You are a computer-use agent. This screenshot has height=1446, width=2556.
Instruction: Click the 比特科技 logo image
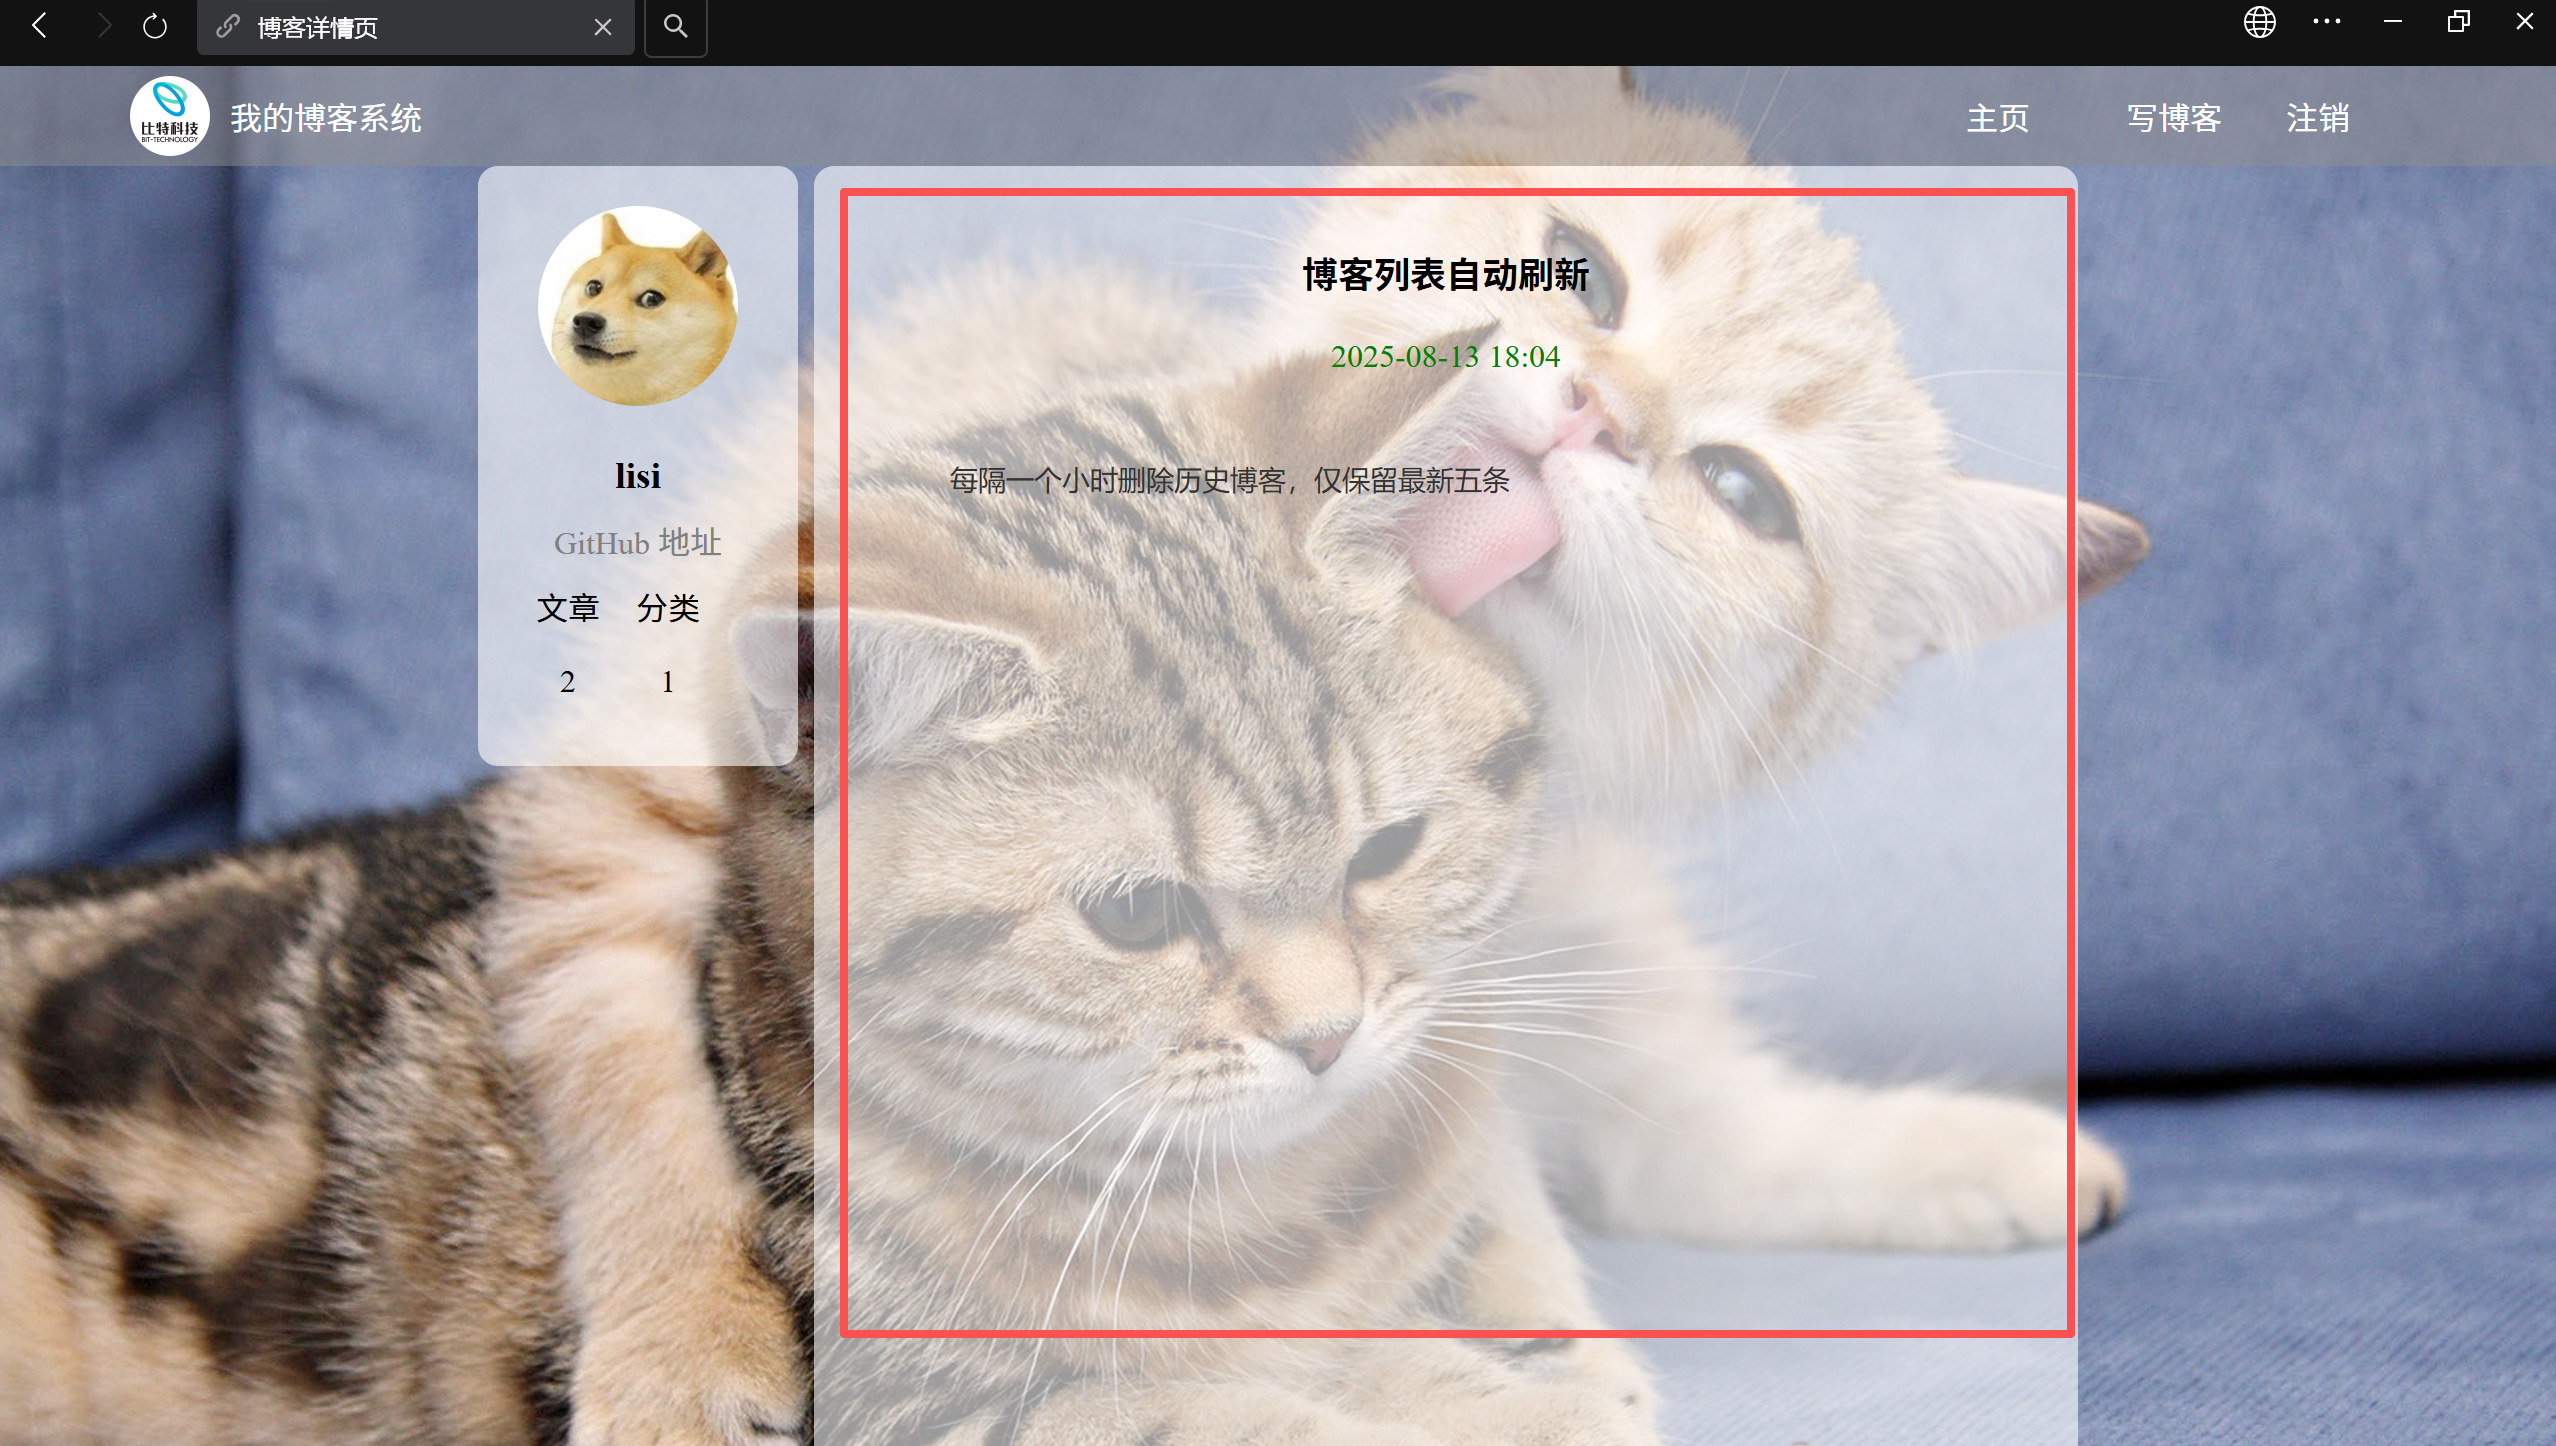[170, 117]
